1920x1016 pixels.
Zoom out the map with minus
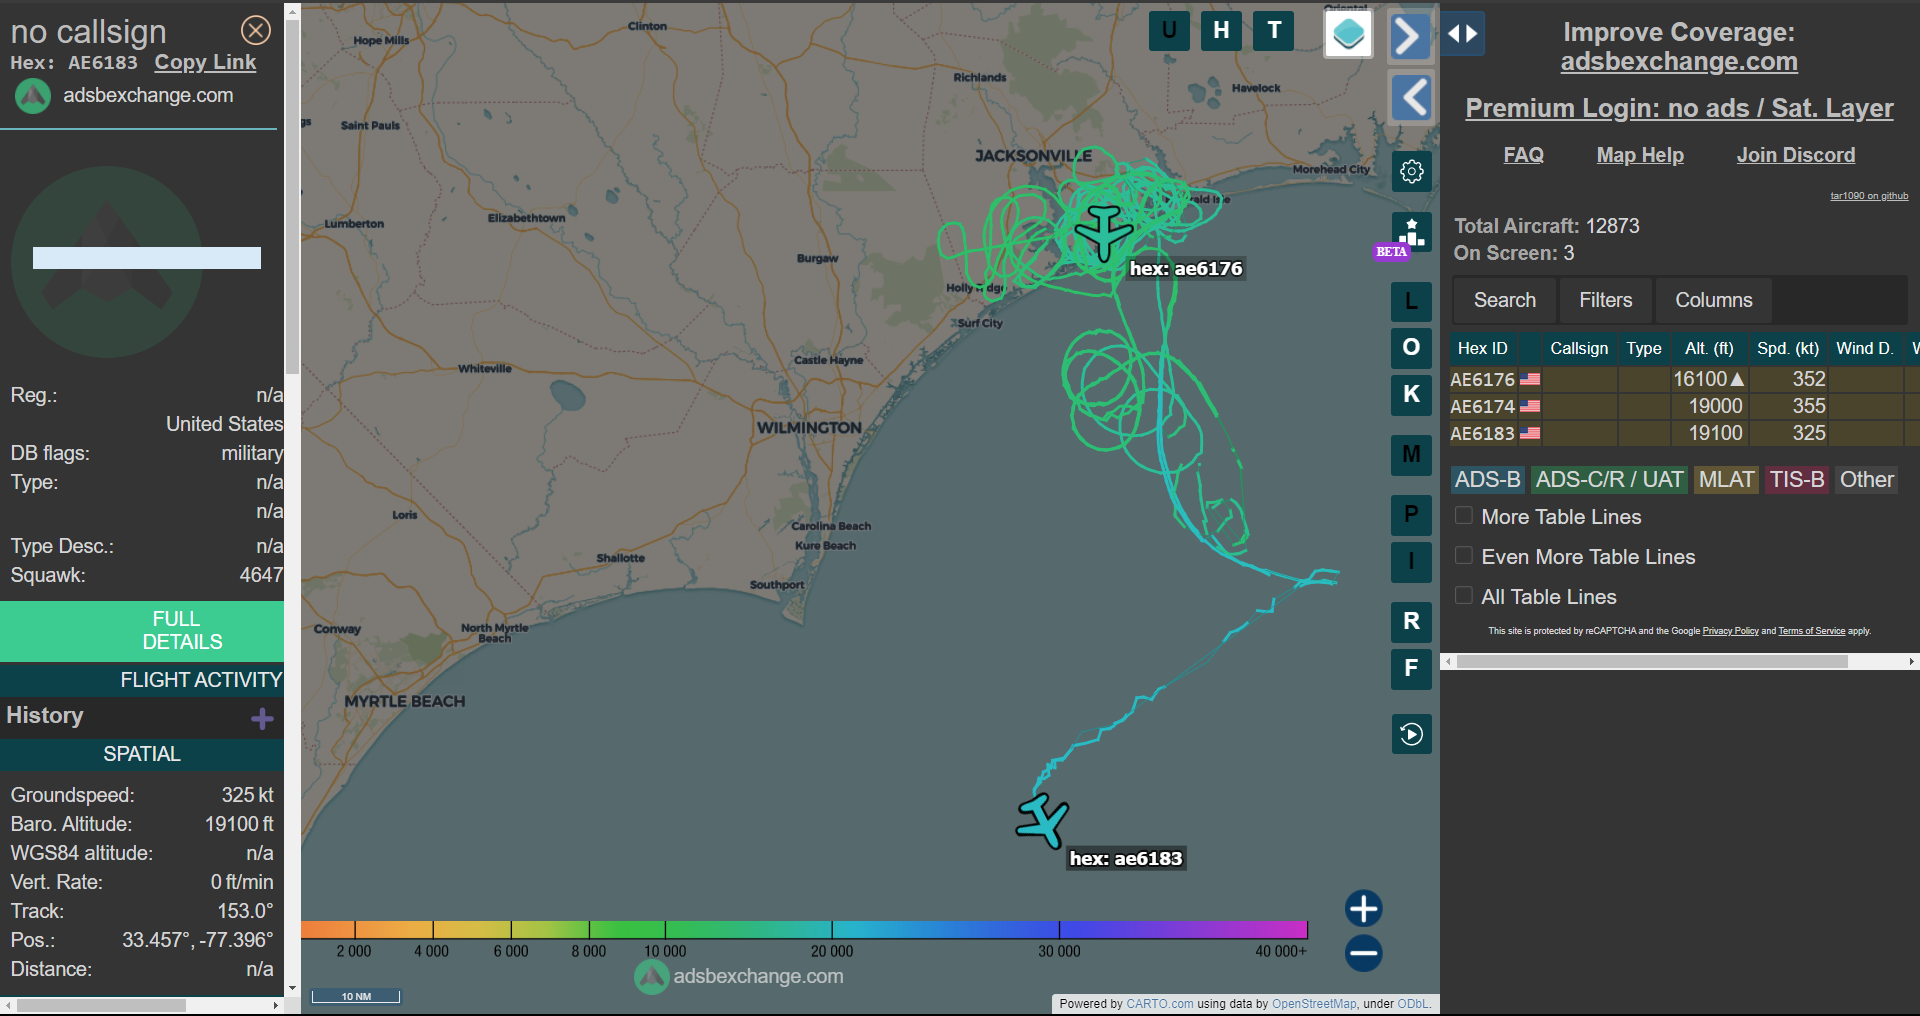click(1363, 952)
